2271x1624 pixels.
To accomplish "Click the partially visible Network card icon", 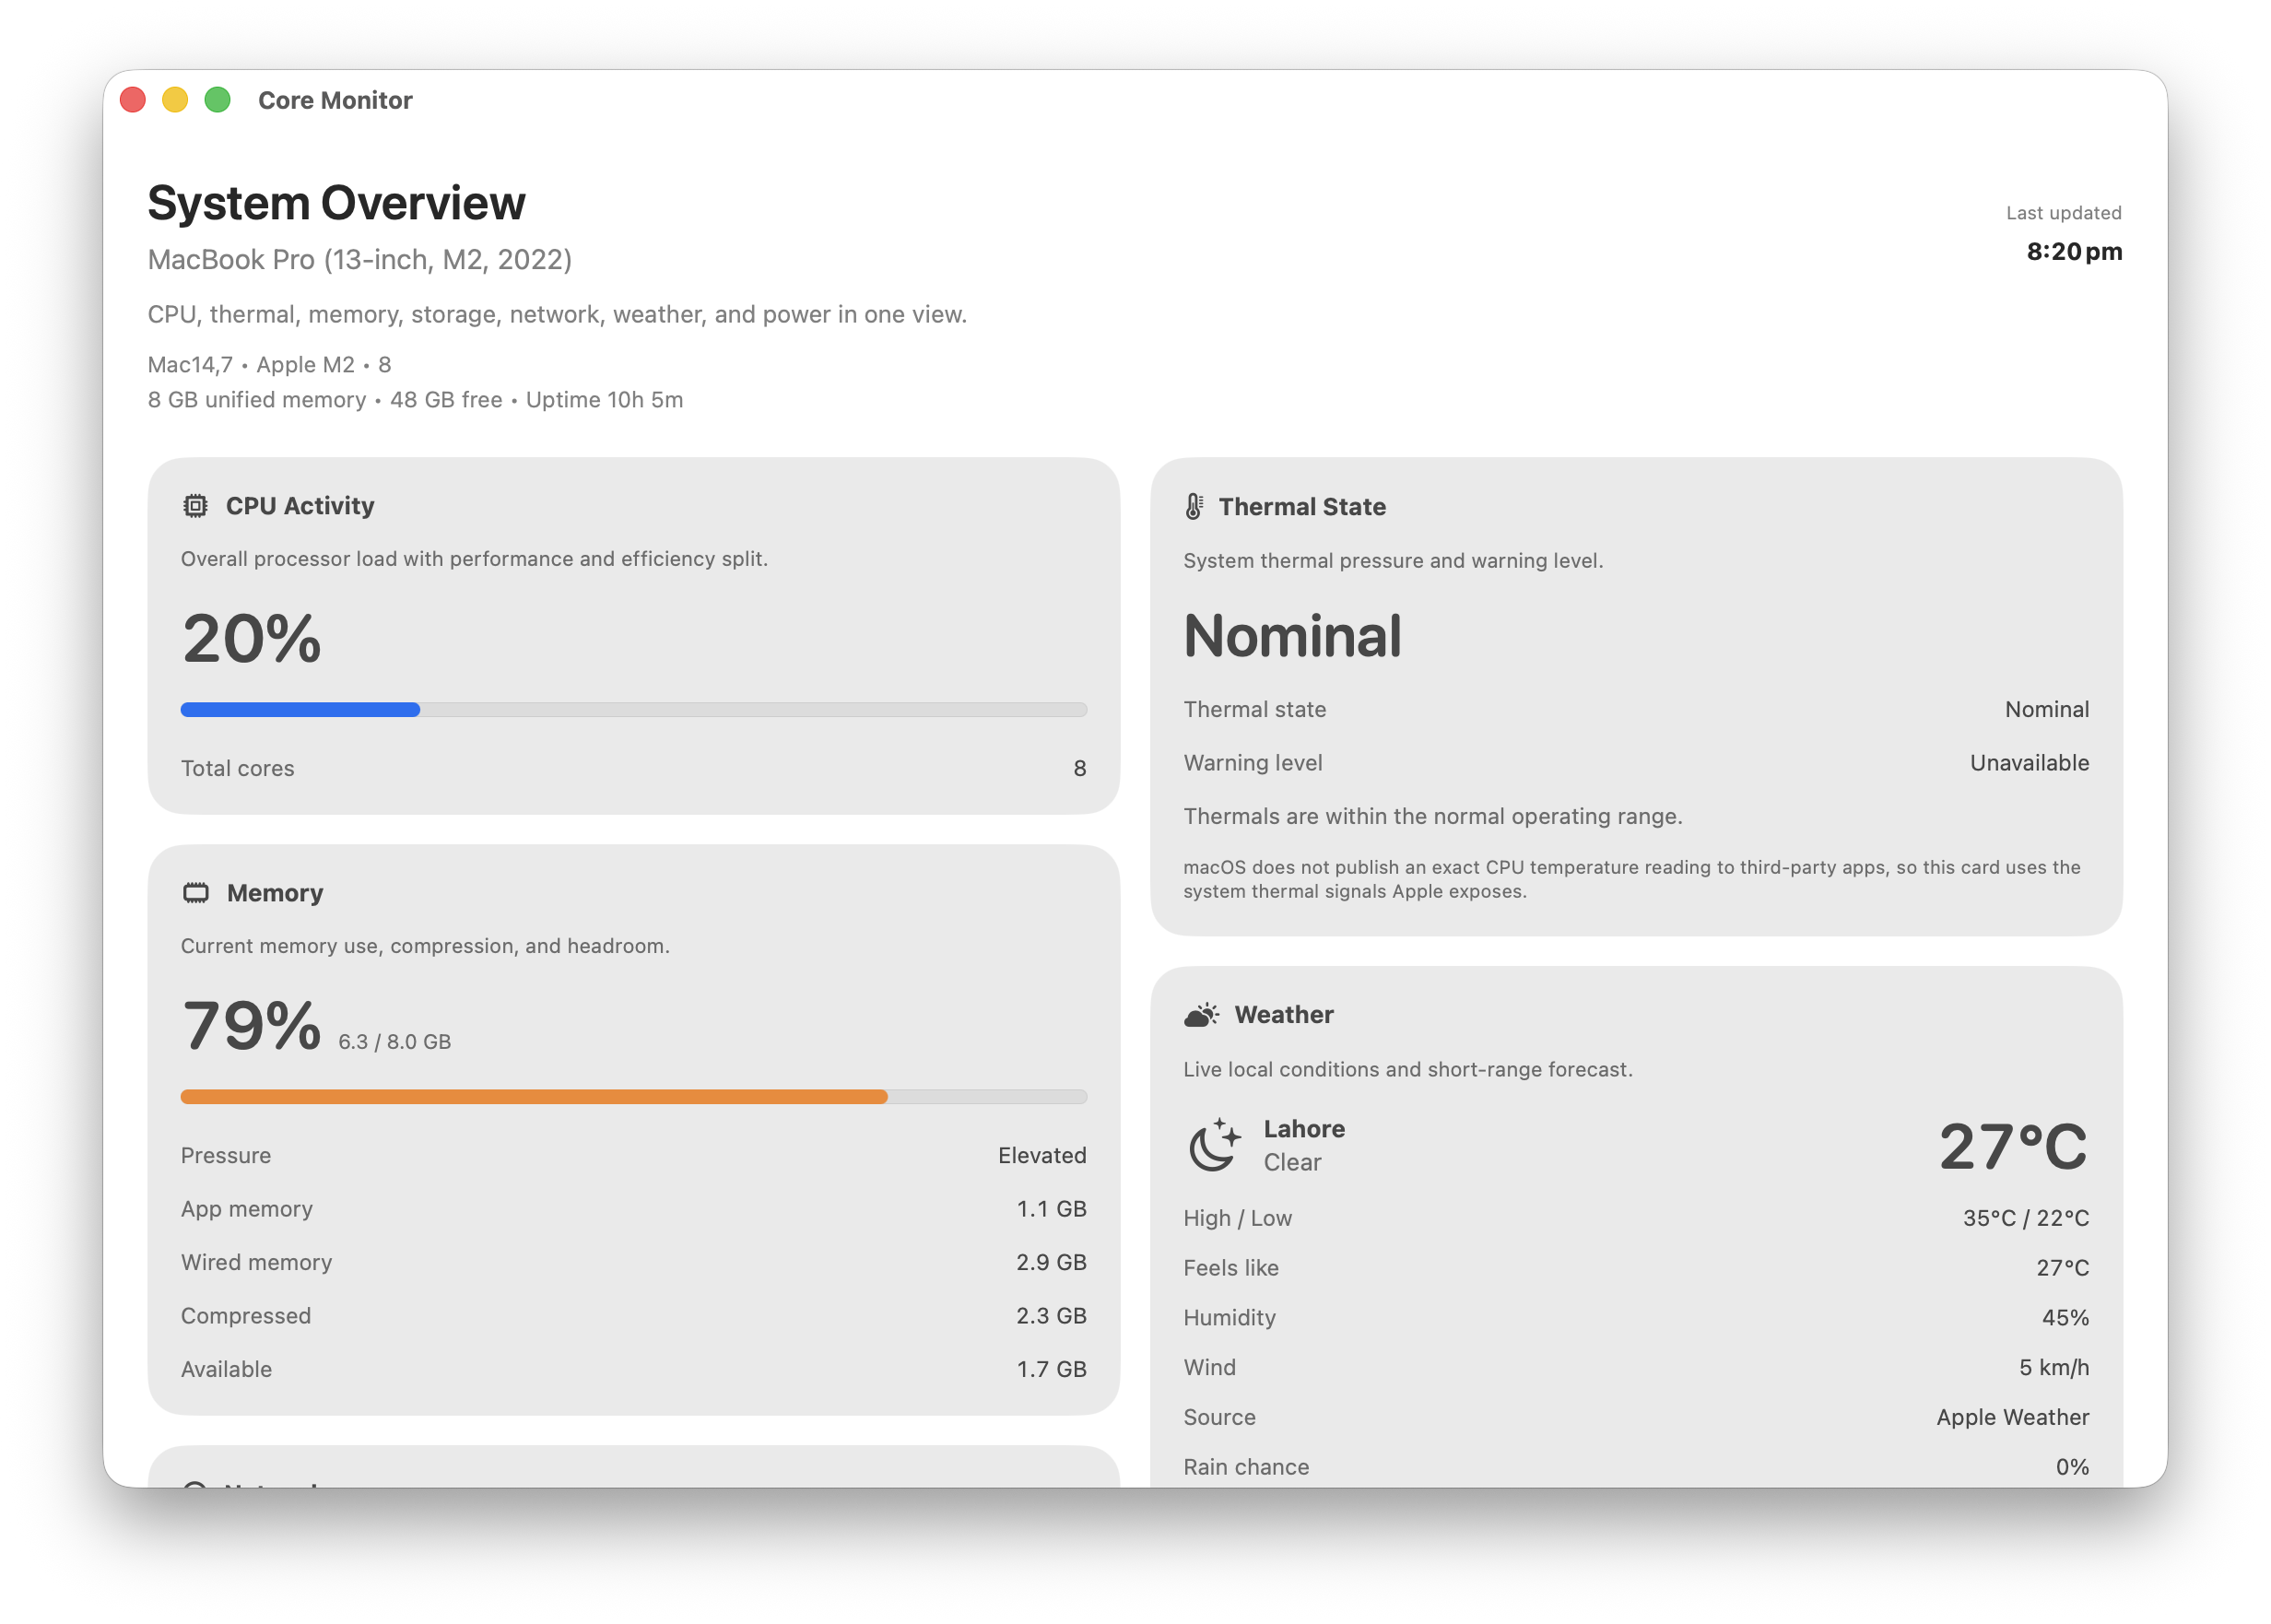I will point(196,1485).
